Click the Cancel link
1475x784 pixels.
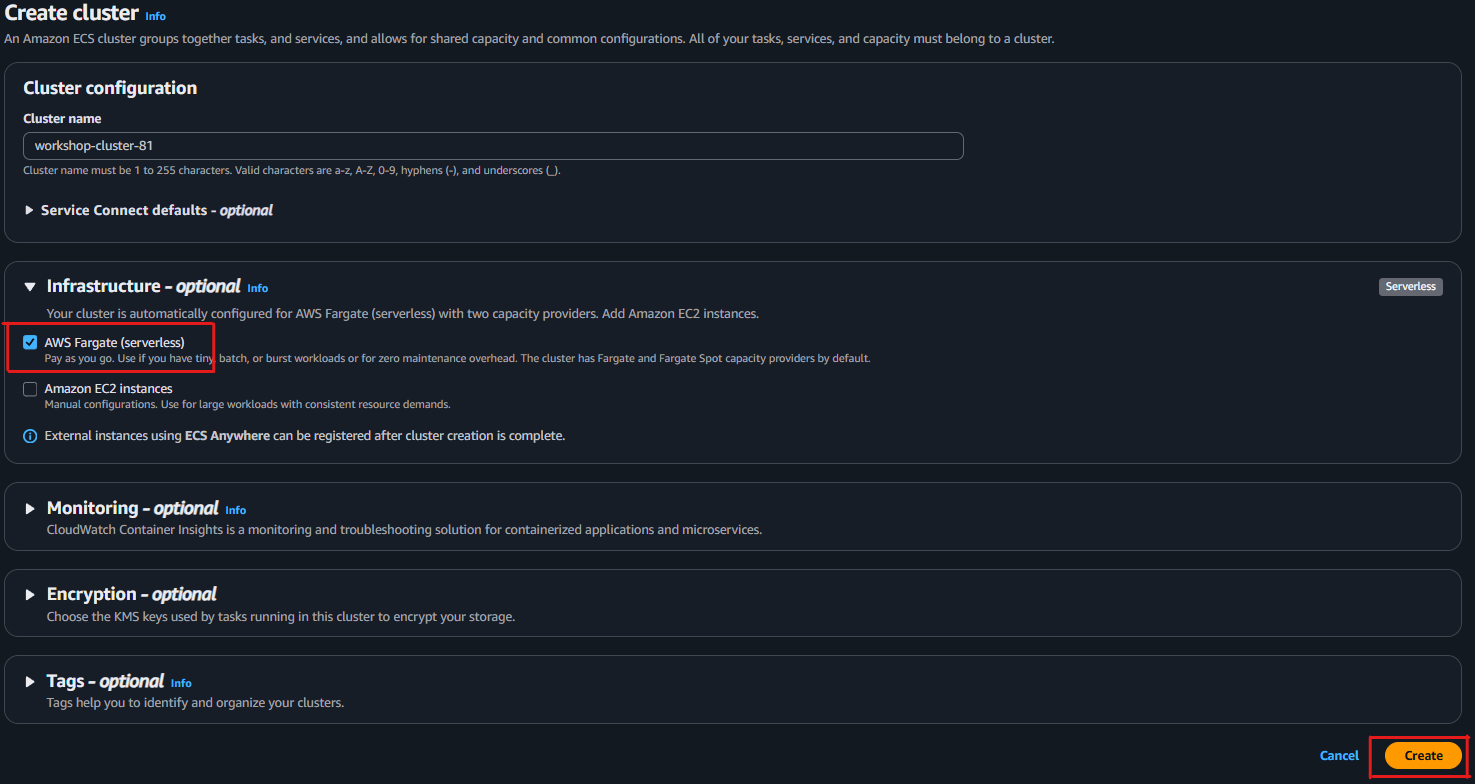pos(1339,755)
